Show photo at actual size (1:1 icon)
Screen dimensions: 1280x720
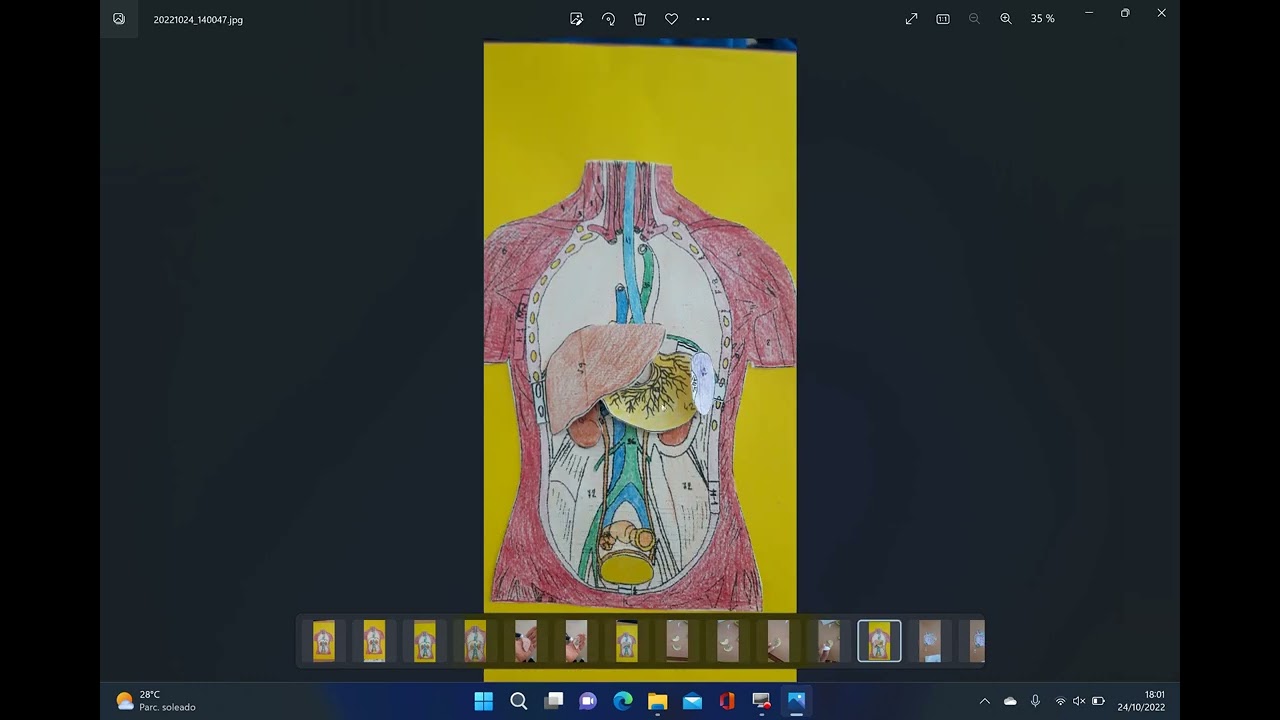click(943, 19)
